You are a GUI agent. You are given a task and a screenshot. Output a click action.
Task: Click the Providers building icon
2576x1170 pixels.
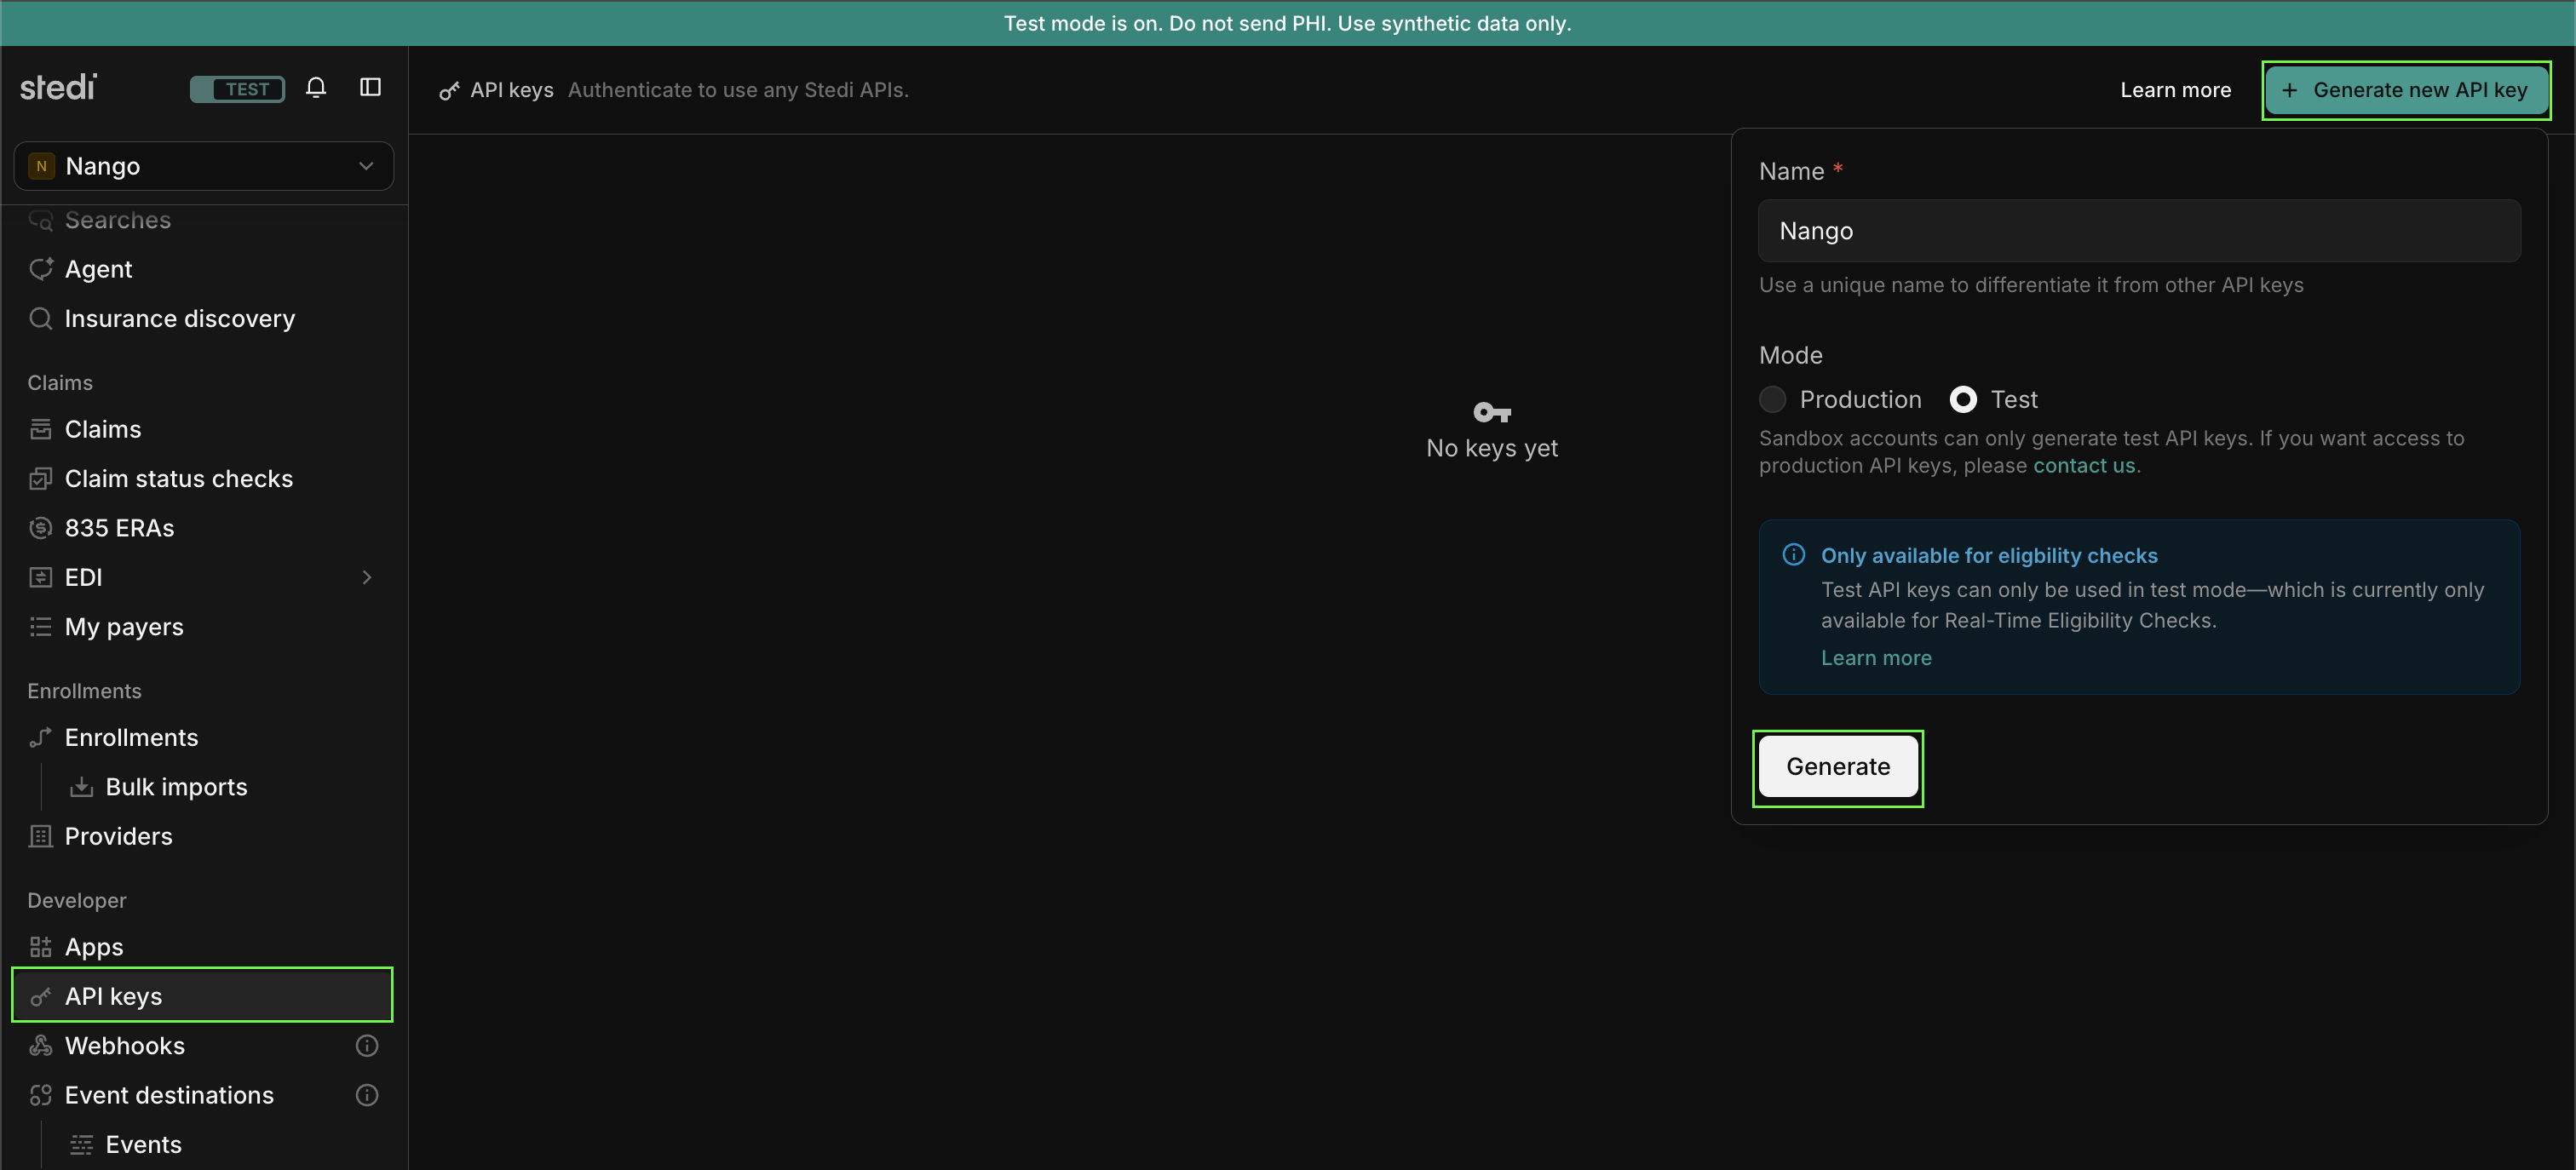coord(41,836)
